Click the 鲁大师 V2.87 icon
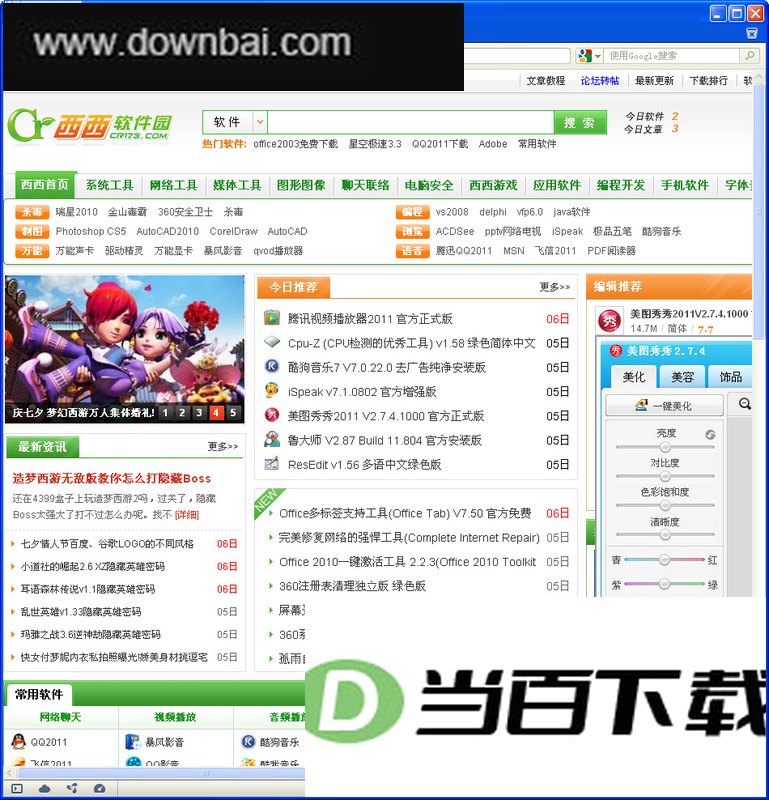The image size is (769, 800). click(271, 439)
